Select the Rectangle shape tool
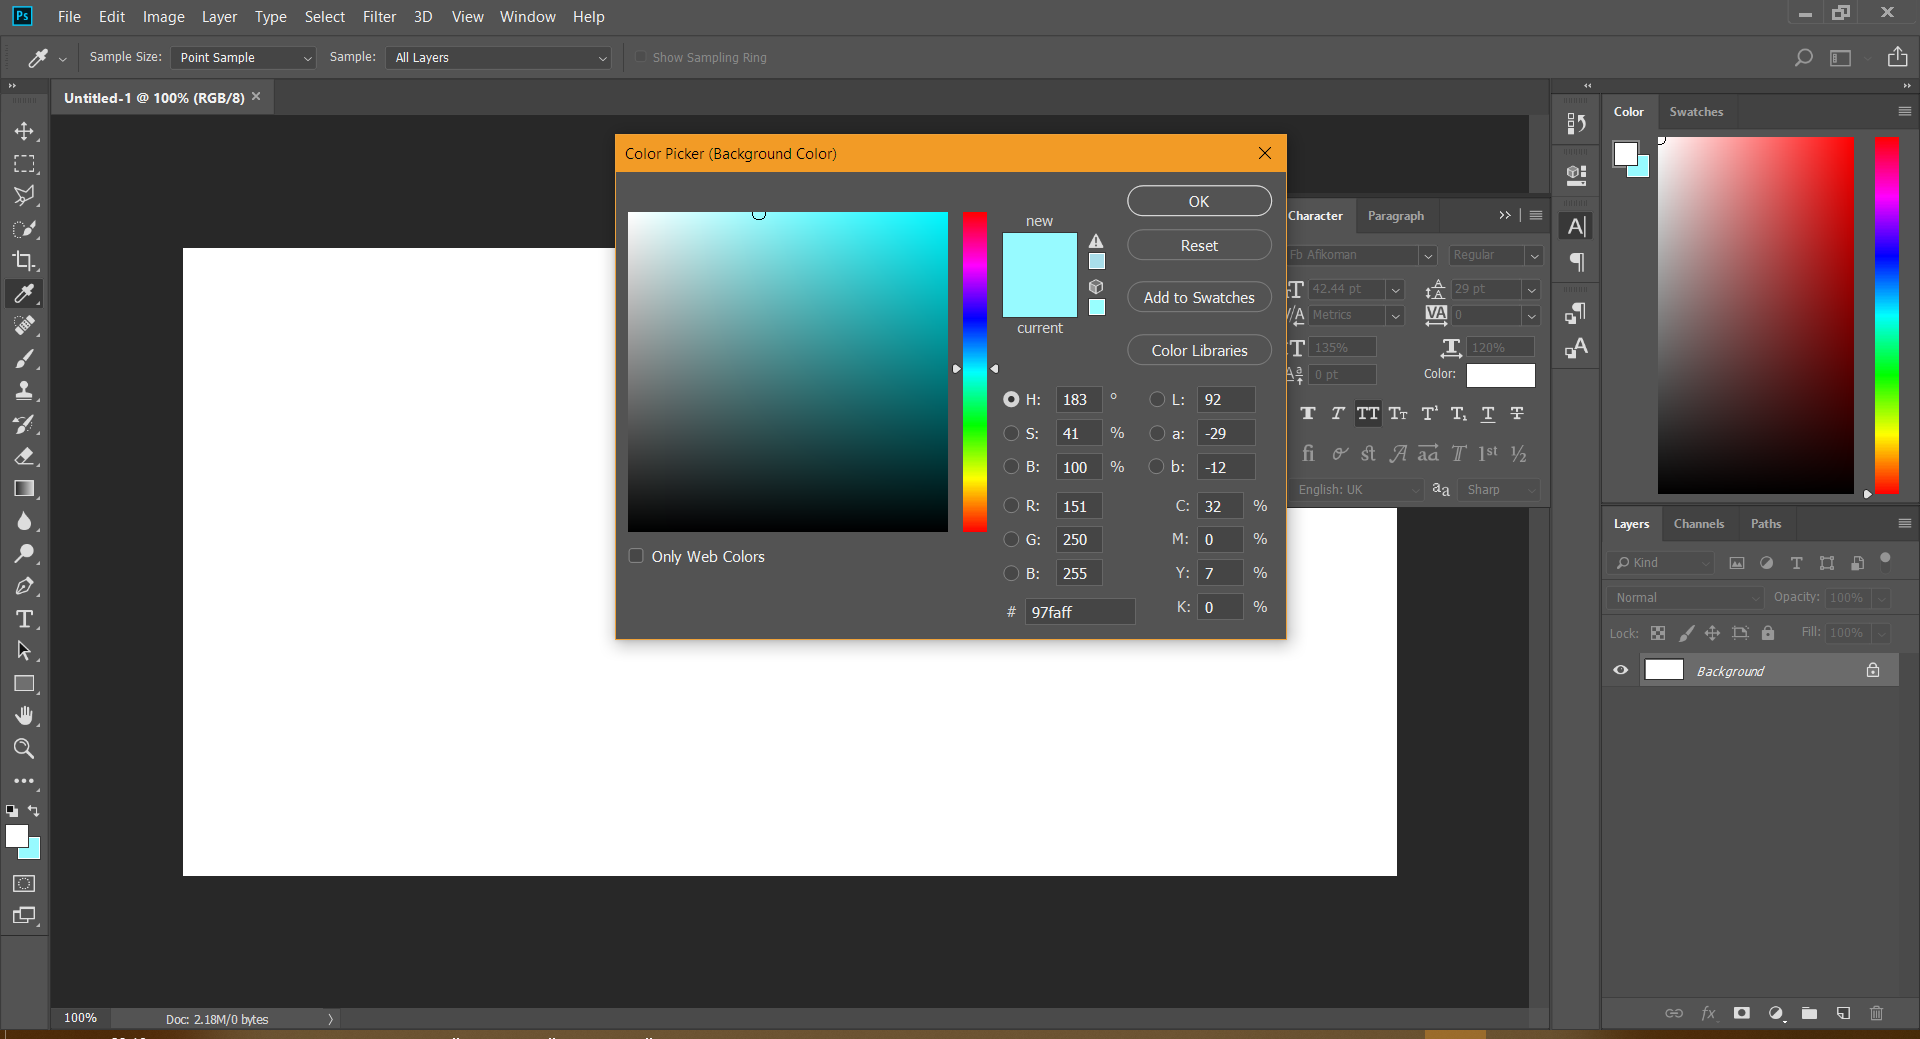Image resolution: width=1920 pixels, height=1039 pixels. pos(24,684)
